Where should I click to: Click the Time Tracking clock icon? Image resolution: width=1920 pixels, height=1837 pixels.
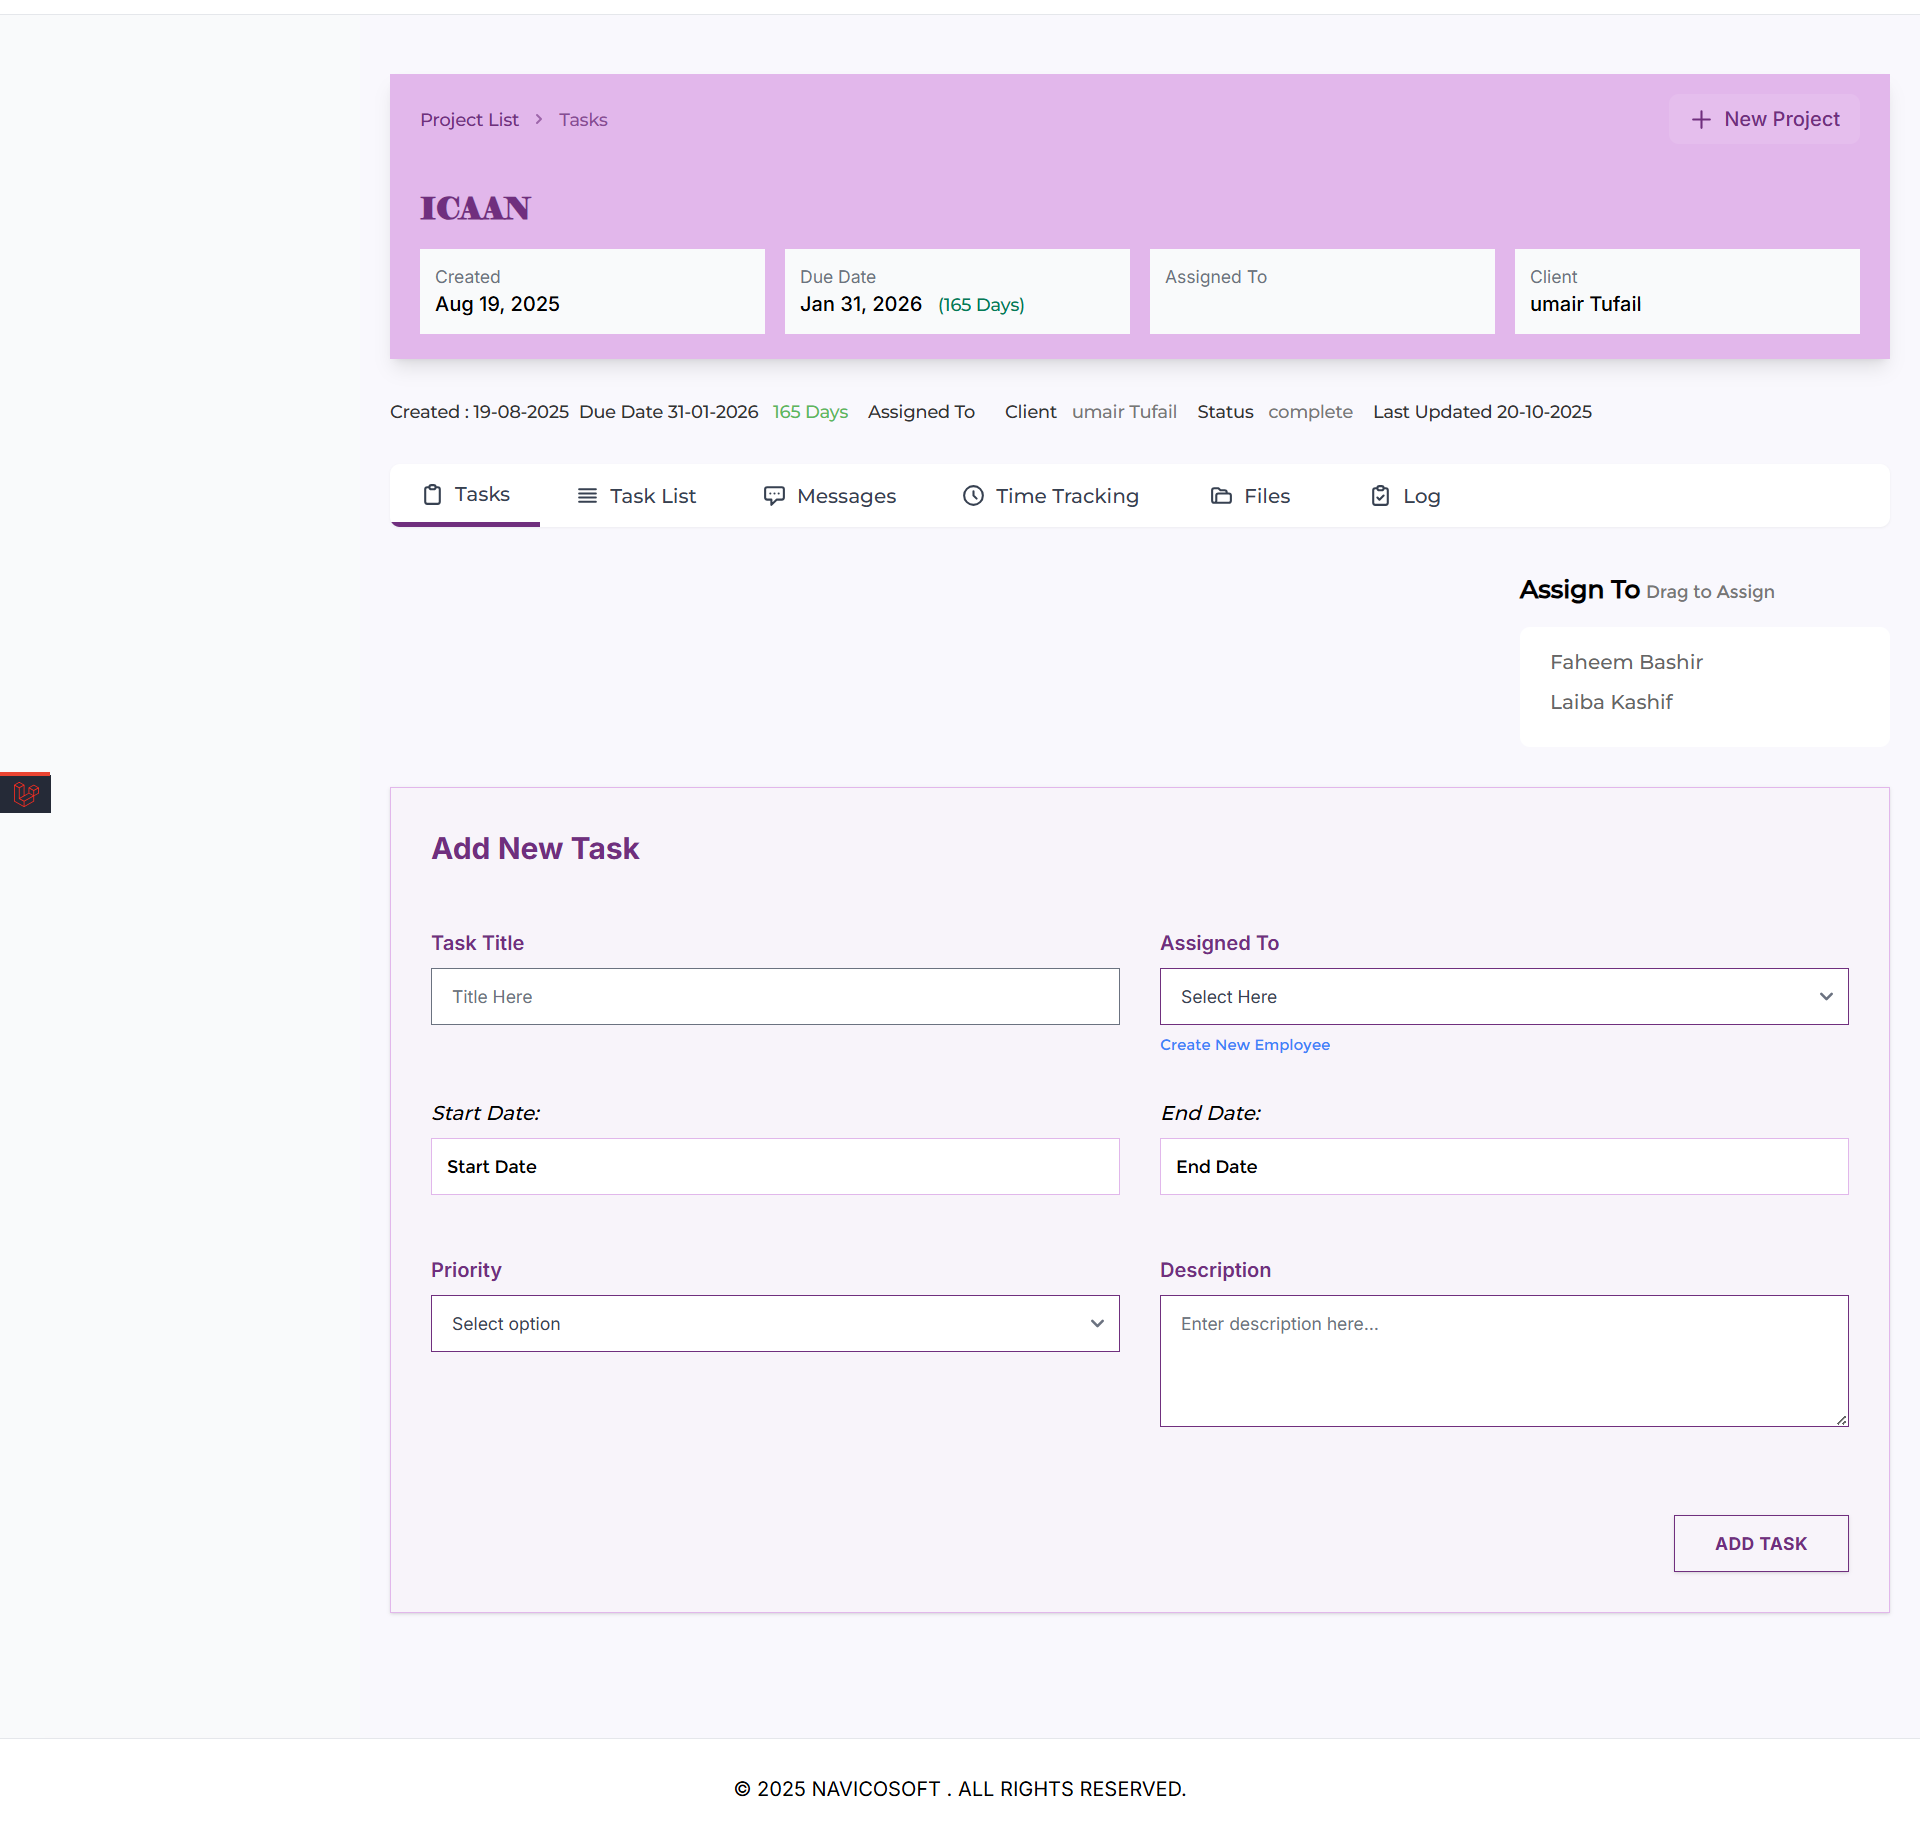tap(973, 496)
